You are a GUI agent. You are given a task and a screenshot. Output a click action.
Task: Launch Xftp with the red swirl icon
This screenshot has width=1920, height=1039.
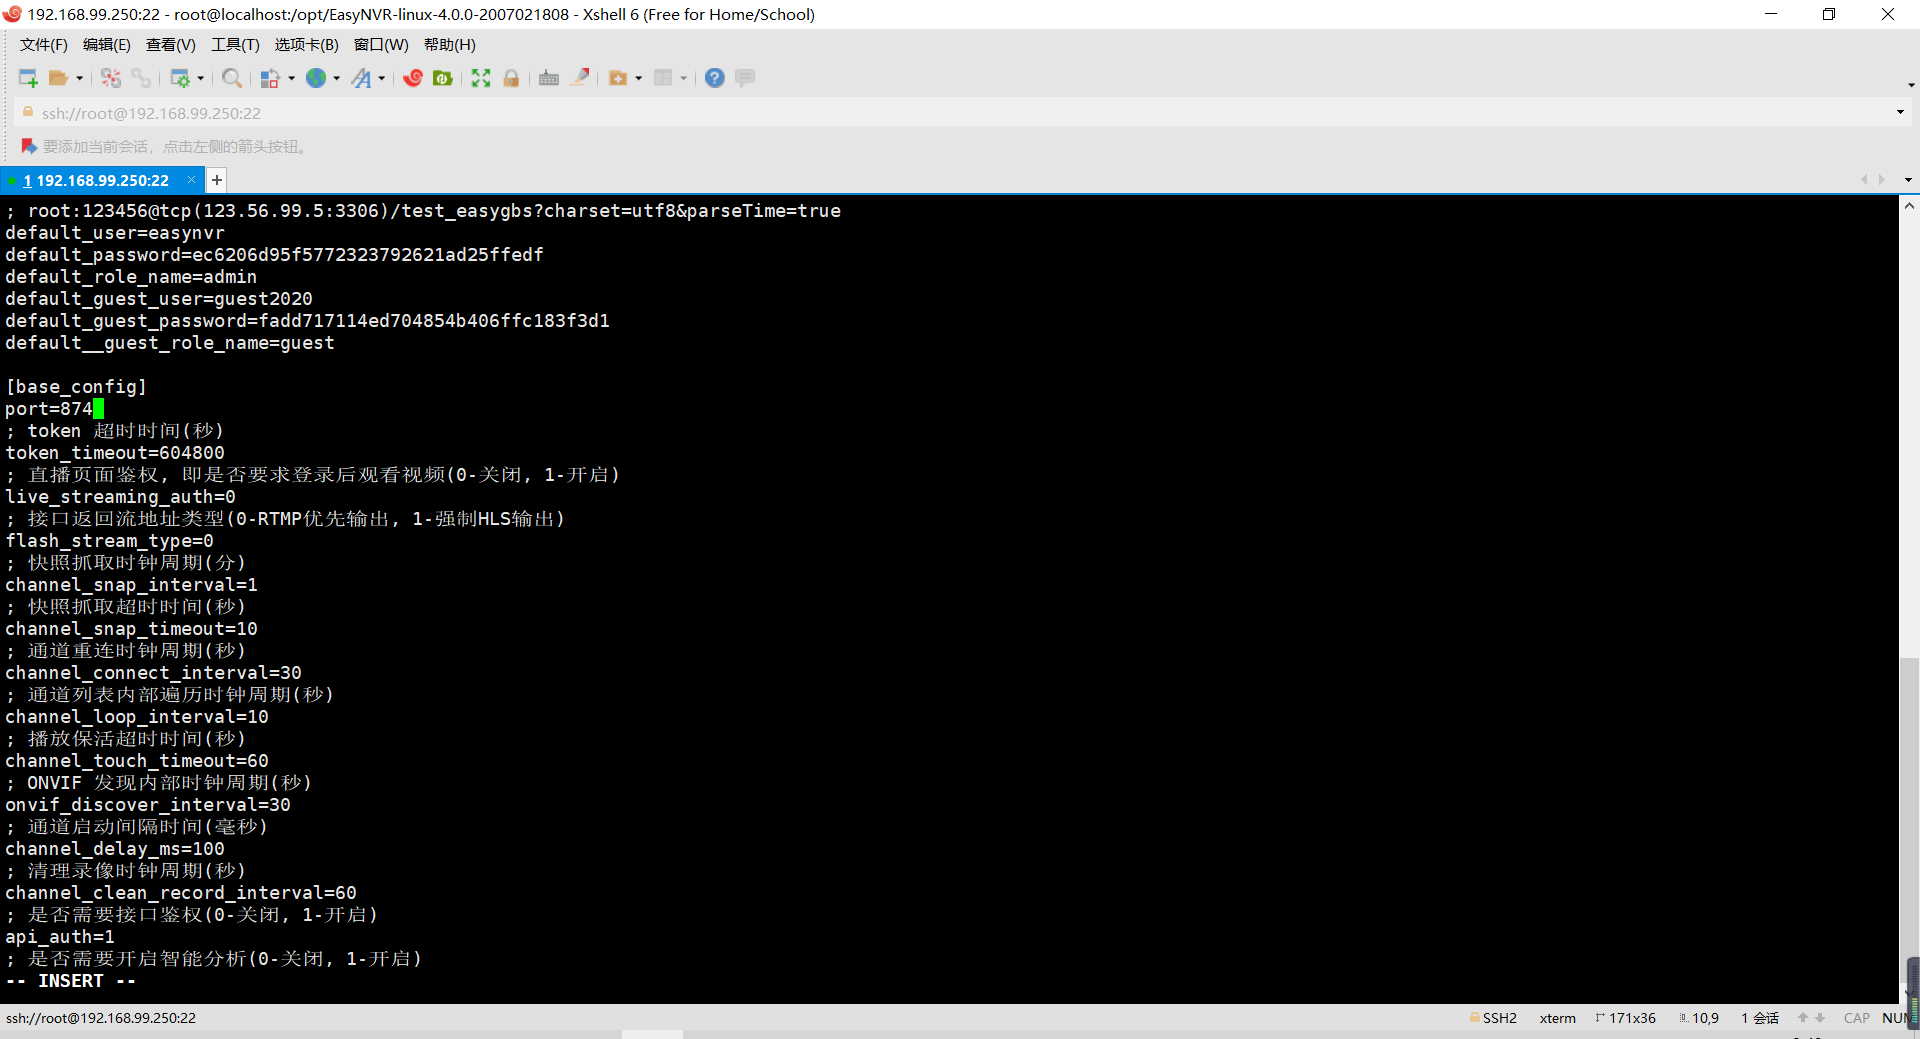(x=413, y=78)
